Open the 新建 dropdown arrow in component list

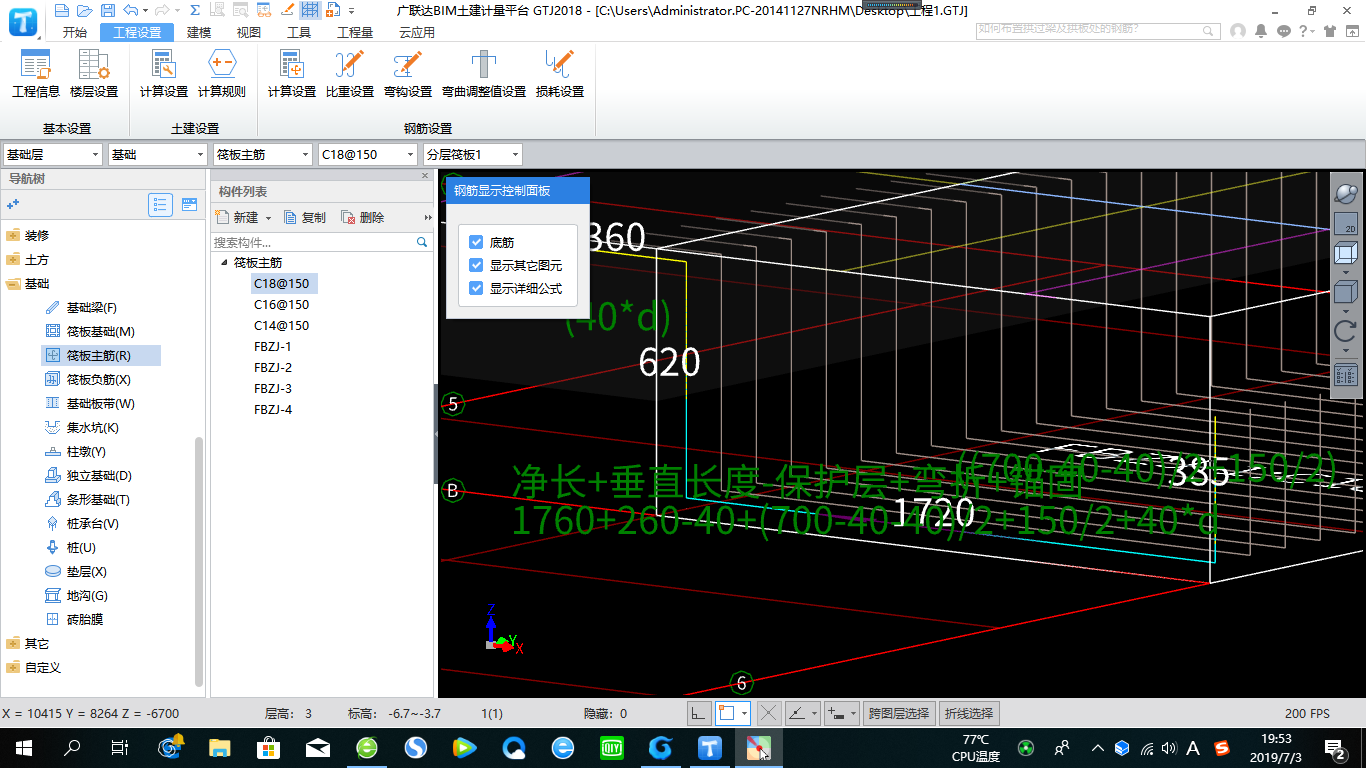tap(268, 218)
